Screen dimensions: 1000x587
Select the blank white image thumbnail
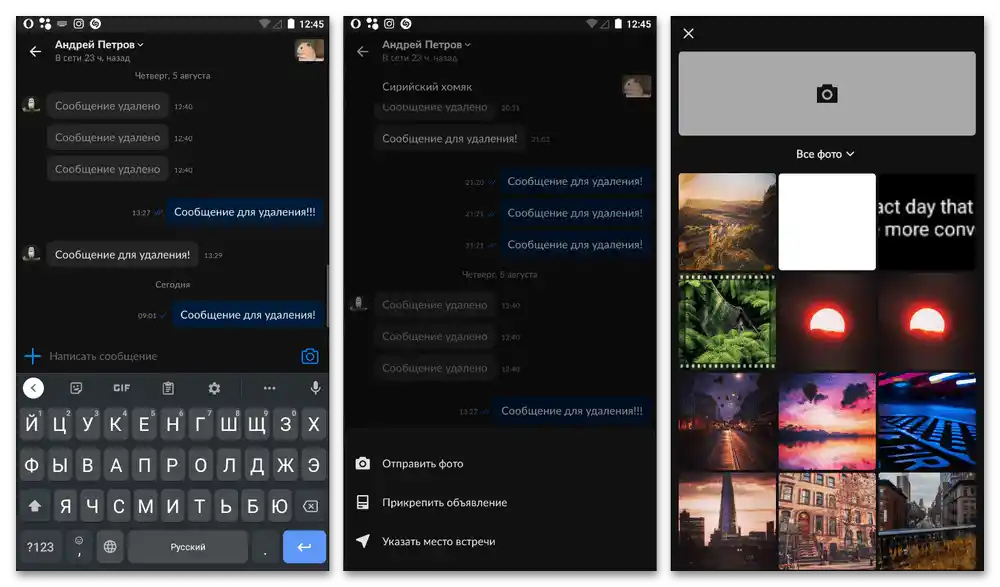[827, 221]
